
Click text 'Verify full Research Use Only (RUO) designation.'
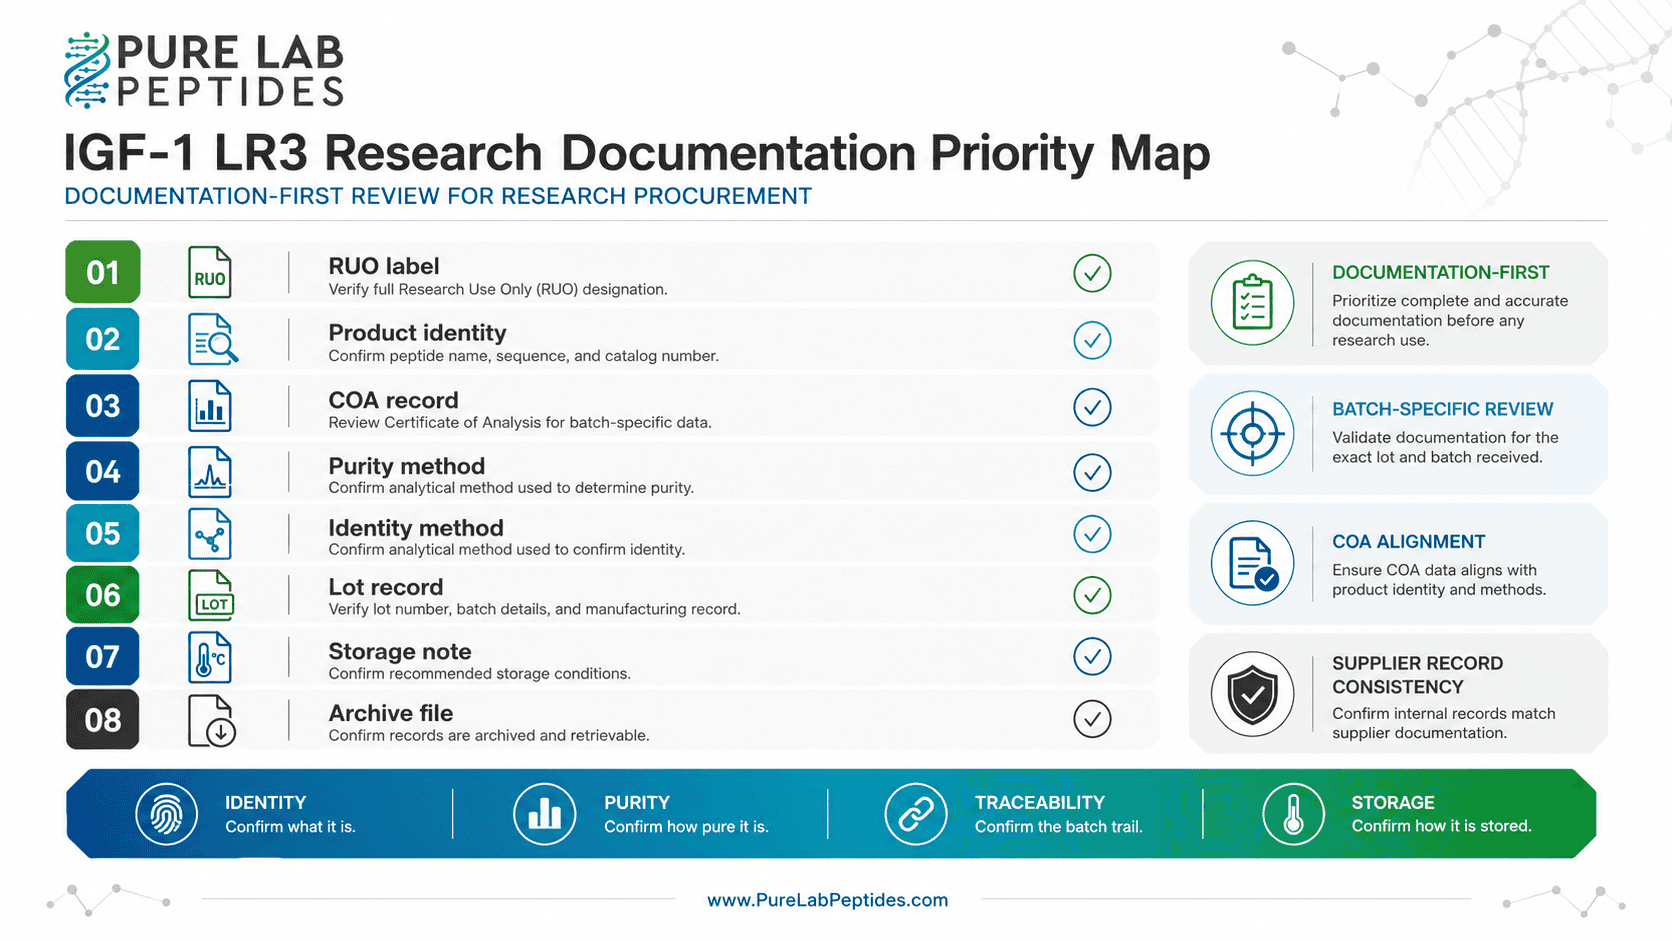498,290
